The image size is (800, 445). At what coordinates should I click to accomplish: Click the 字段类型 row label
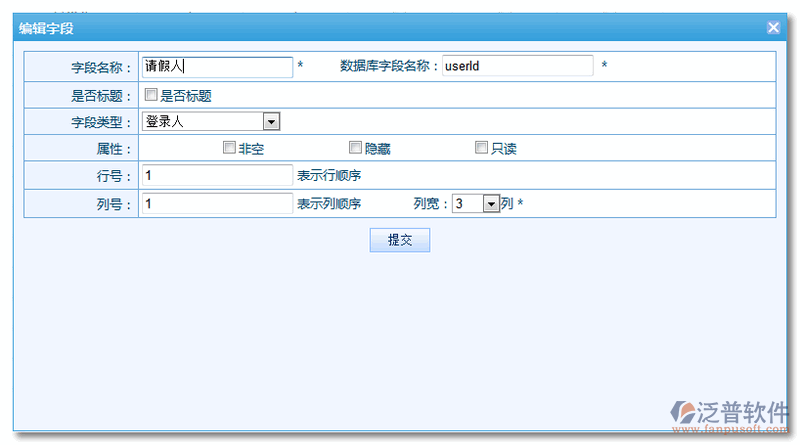click(100, 122)
